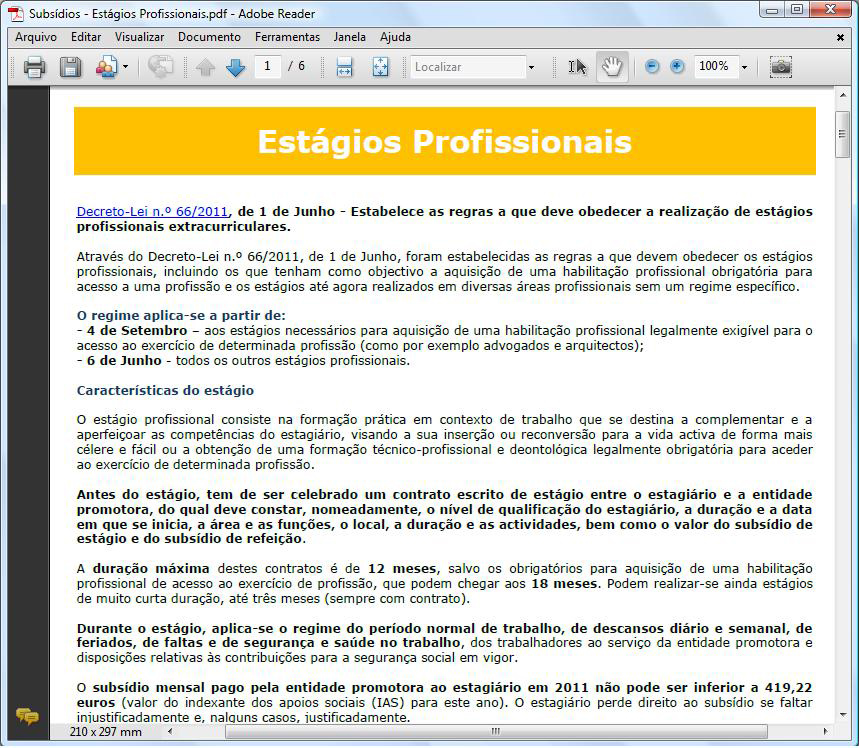This screenshot has width=859, height=748.
Task: Click the fit width page icon
Action: point(345,67)
